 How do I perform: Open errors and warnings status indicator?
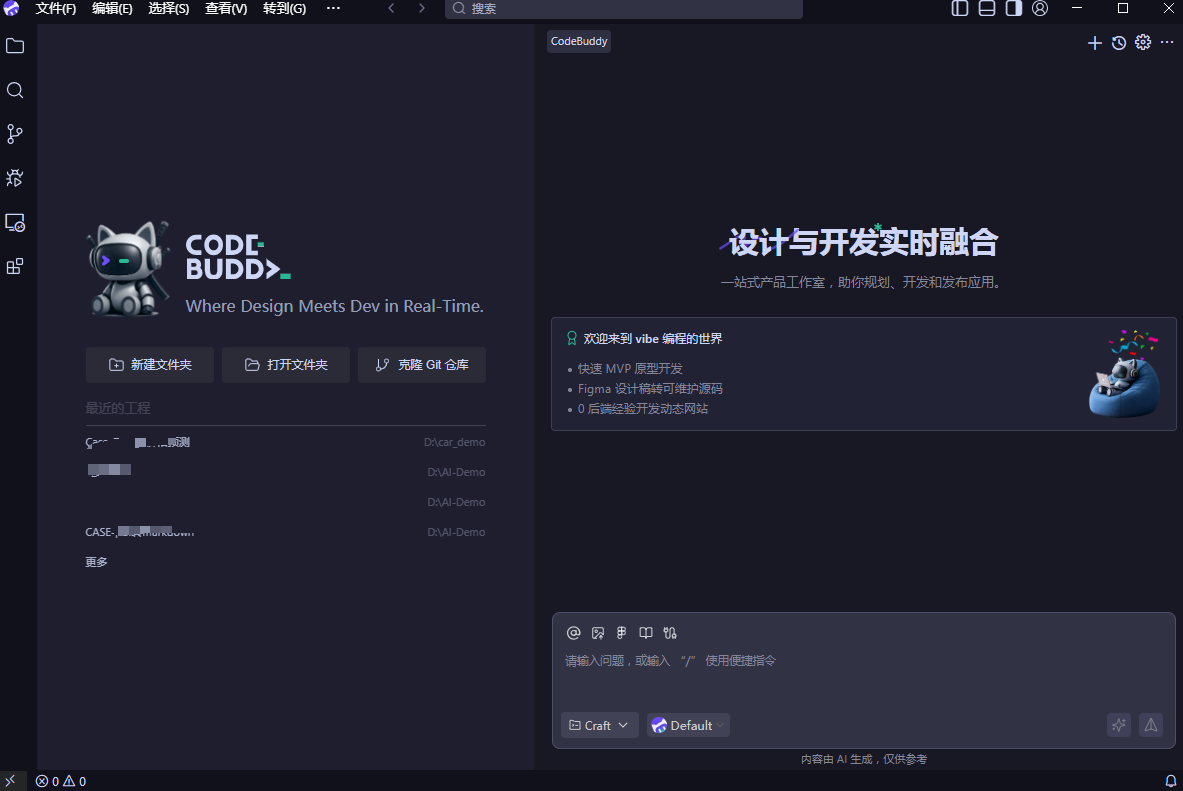[61, 781]
